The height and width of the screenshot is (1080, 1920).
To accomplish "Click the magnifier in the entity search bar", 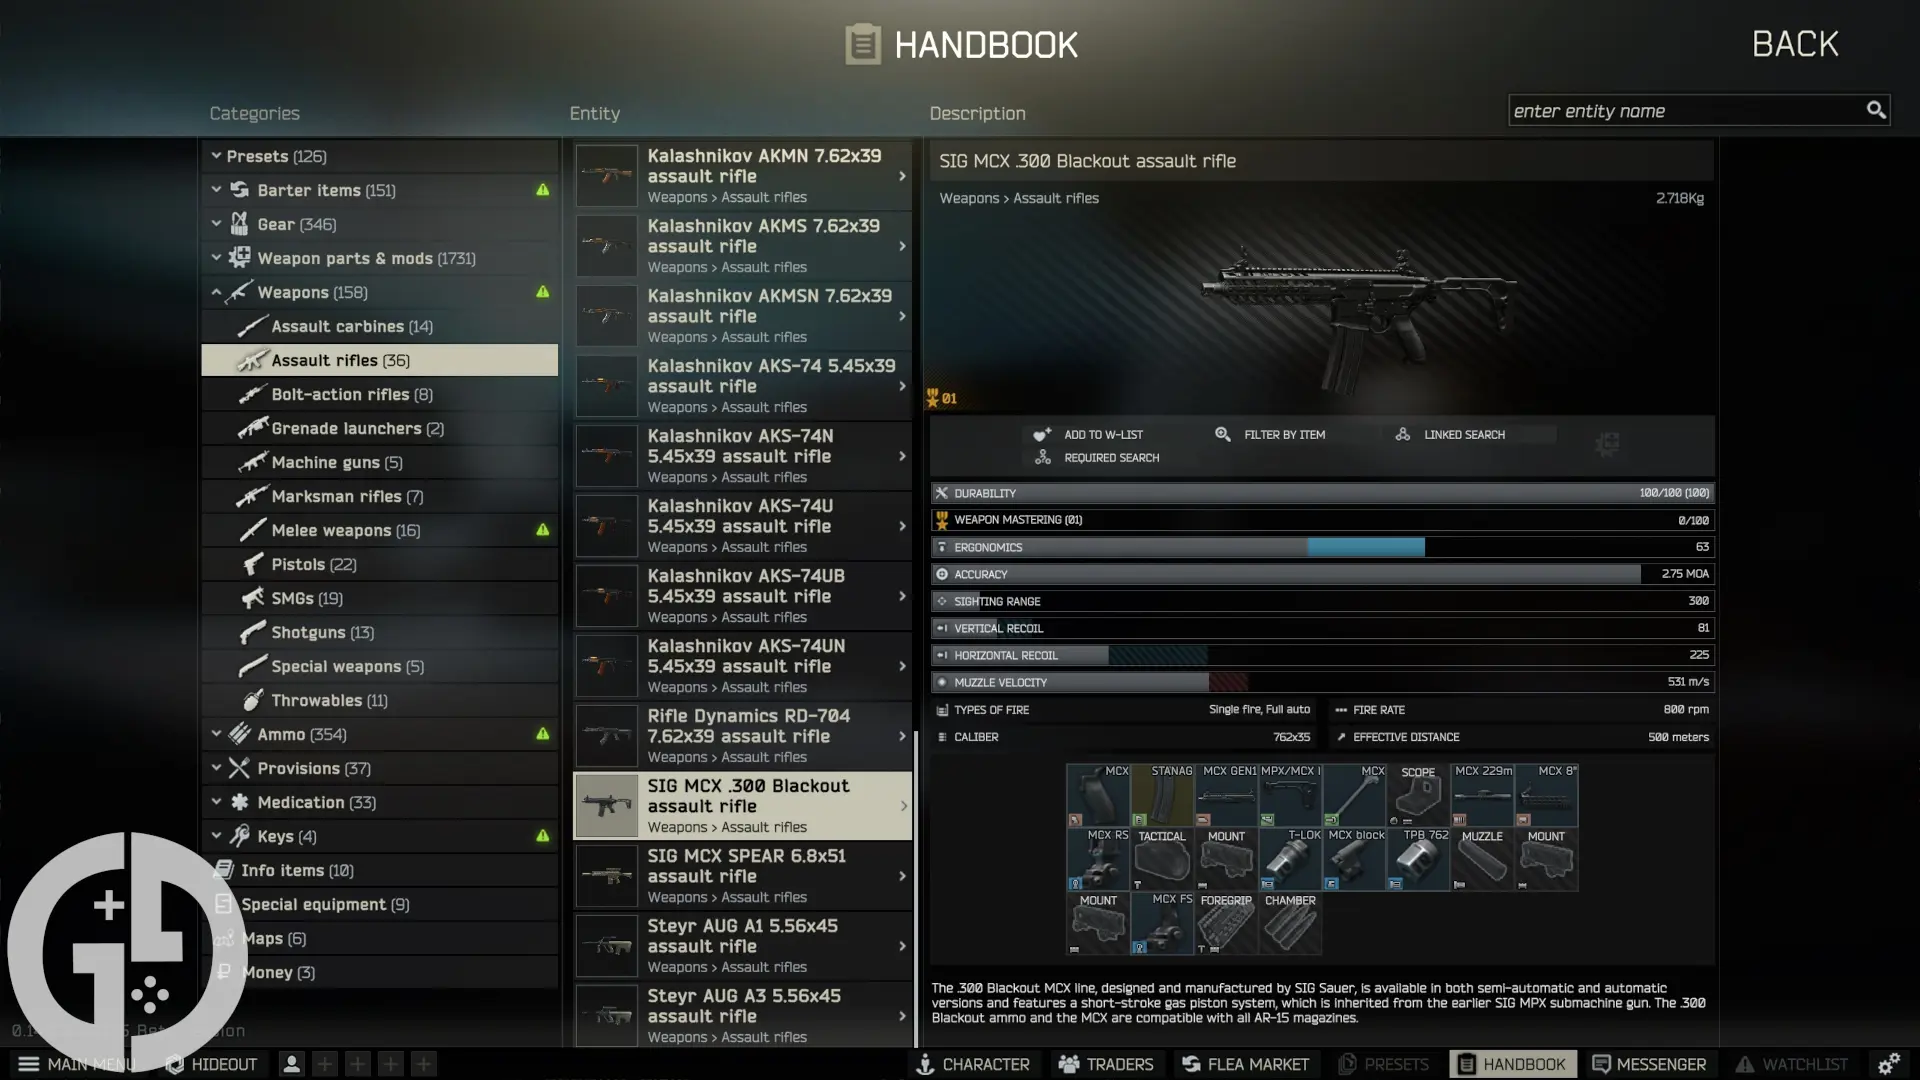I will click(x=1876, y=110).
